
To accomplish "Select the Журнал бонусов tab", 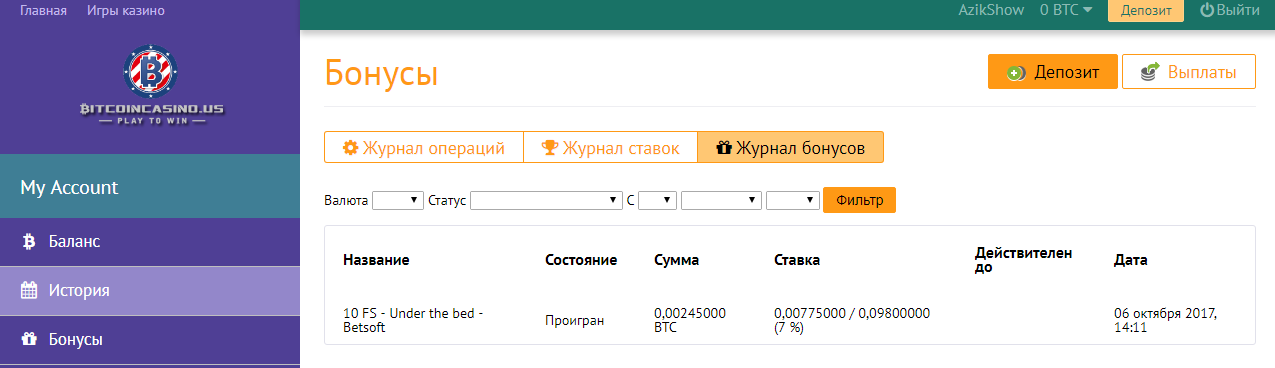I will (790, 147).
